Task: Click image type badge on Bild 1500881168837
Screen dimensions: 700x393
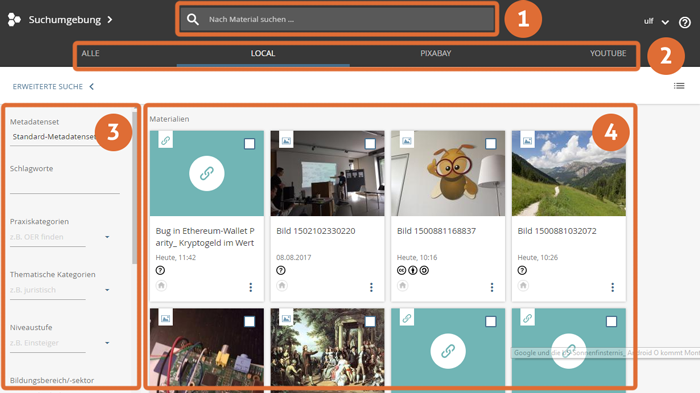Action: coord(407,141)
